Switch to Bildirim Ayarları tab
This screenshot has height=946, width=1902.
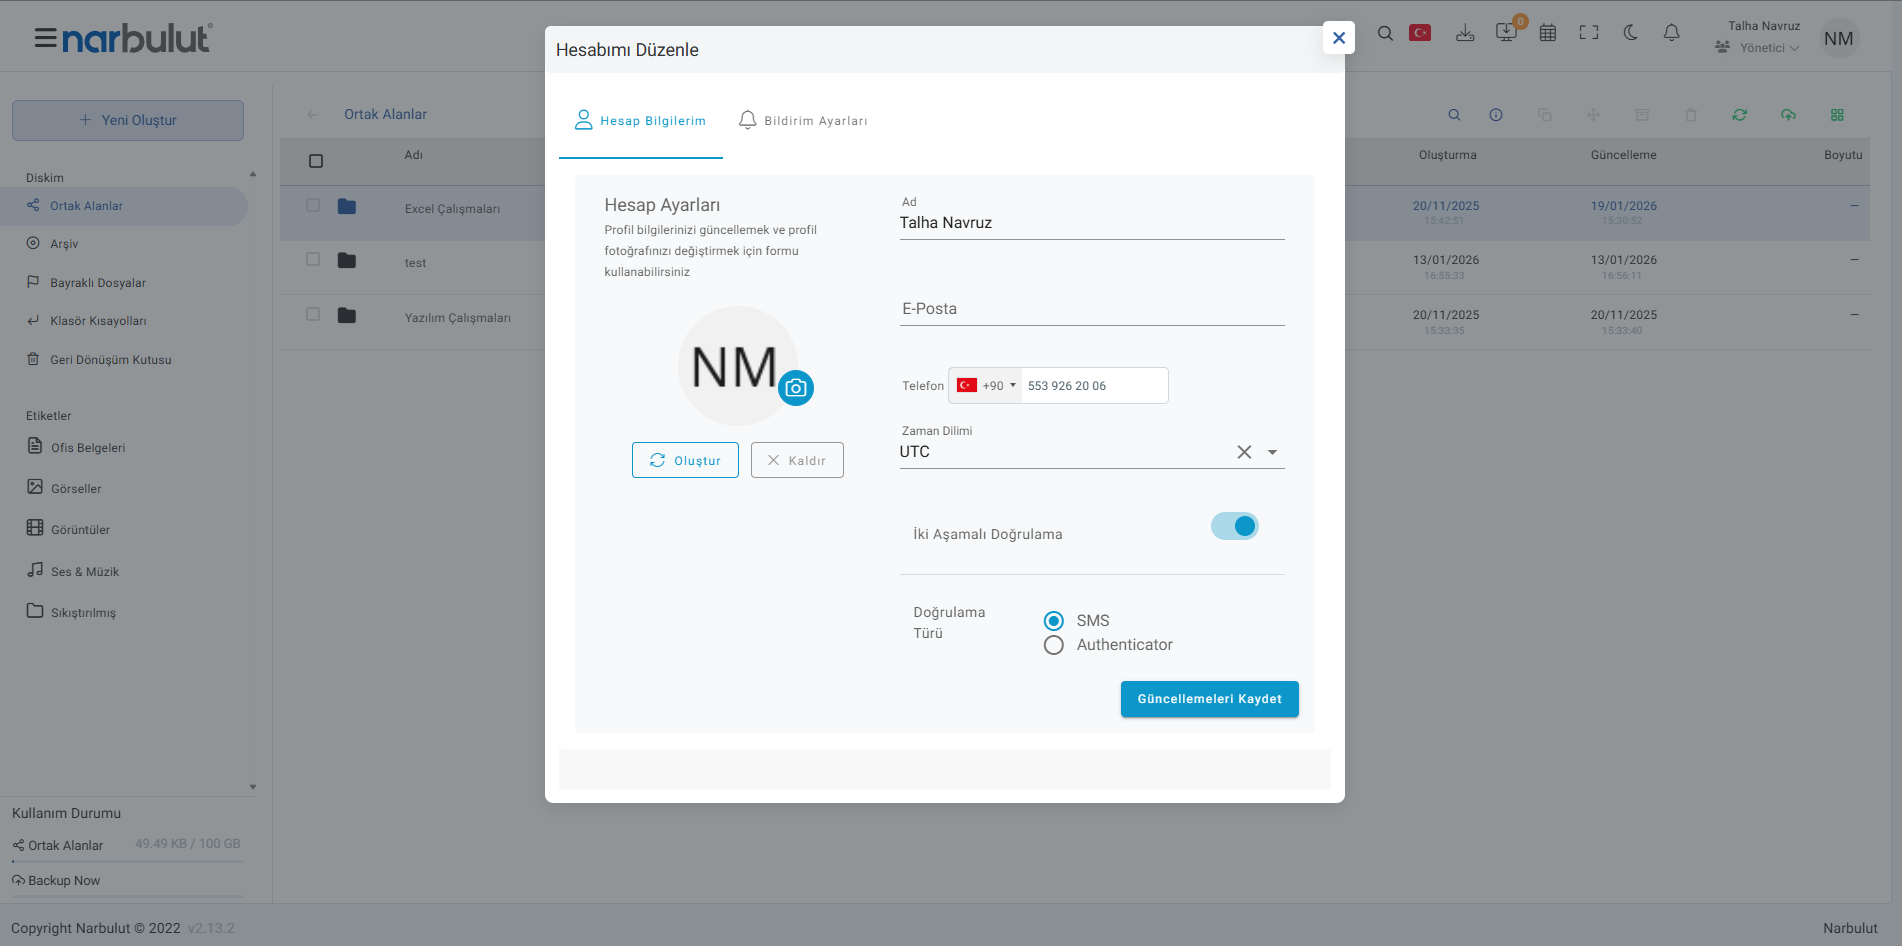coord(803,121)
